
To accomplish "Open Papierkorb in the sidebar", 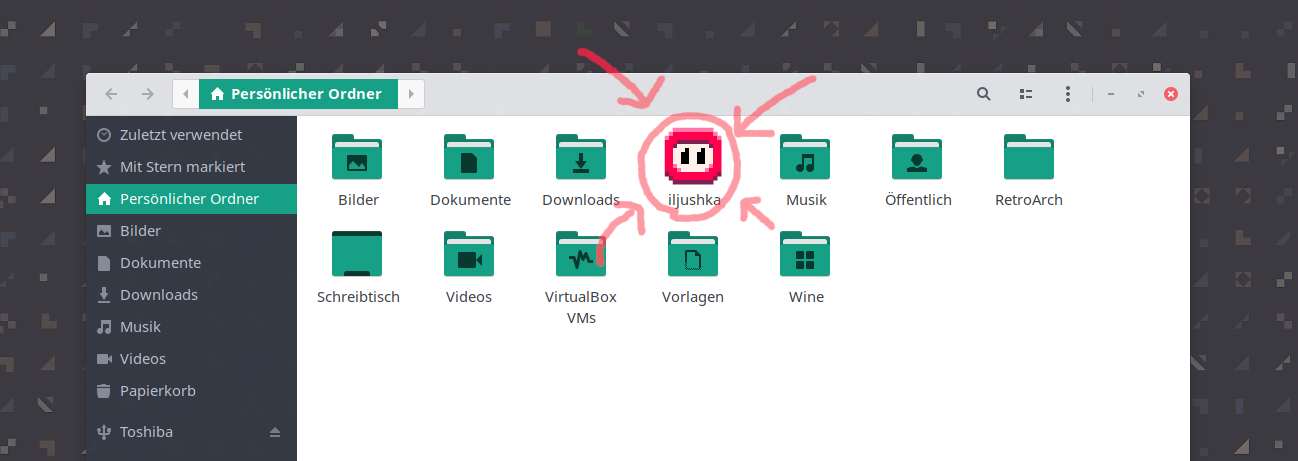I will [x=157, y=391].
